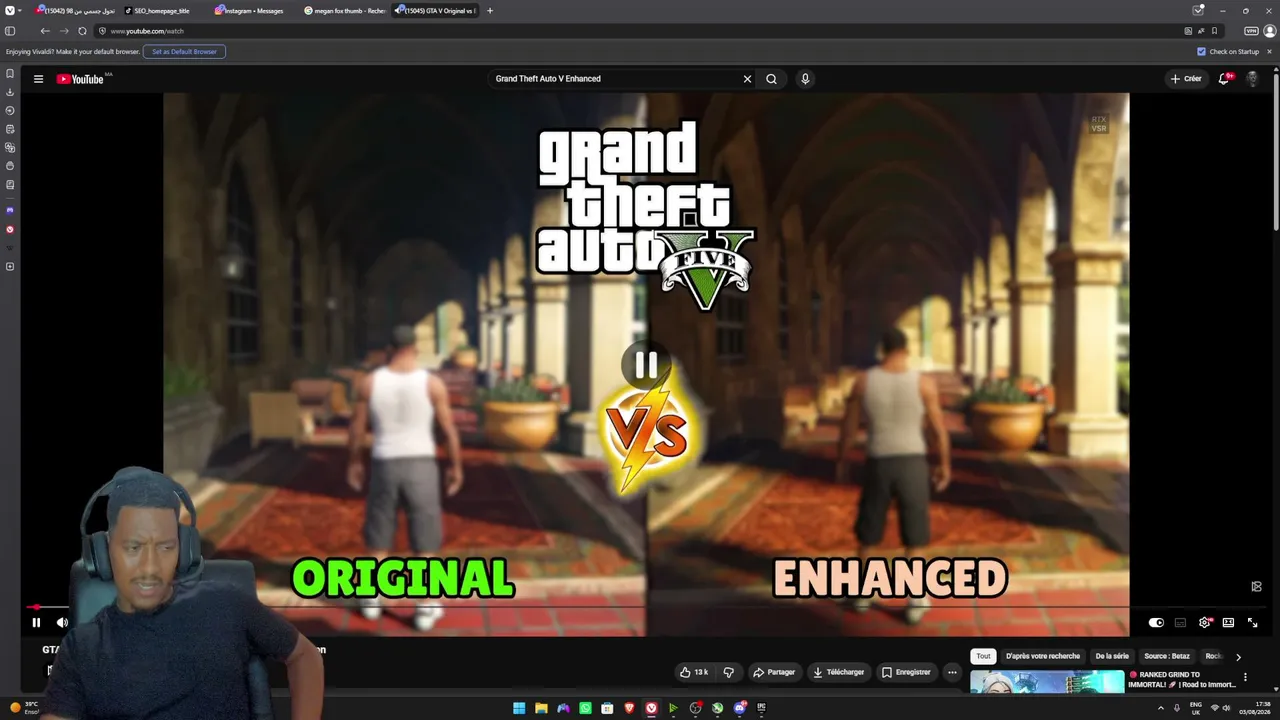Reload the YouTube page

coord(82,31)
